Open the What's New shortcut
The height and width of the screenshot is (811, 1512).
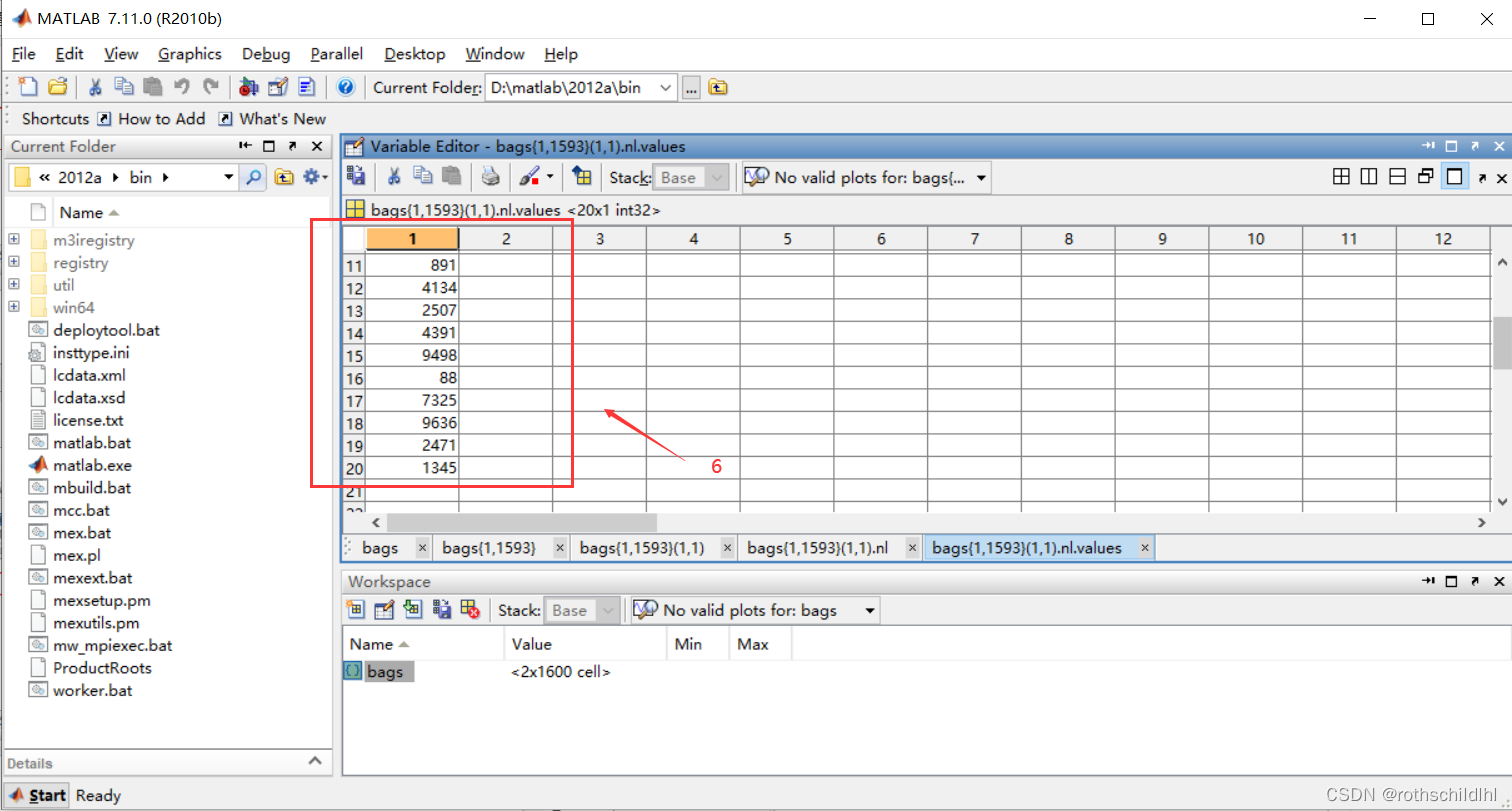tap(273, 119)
